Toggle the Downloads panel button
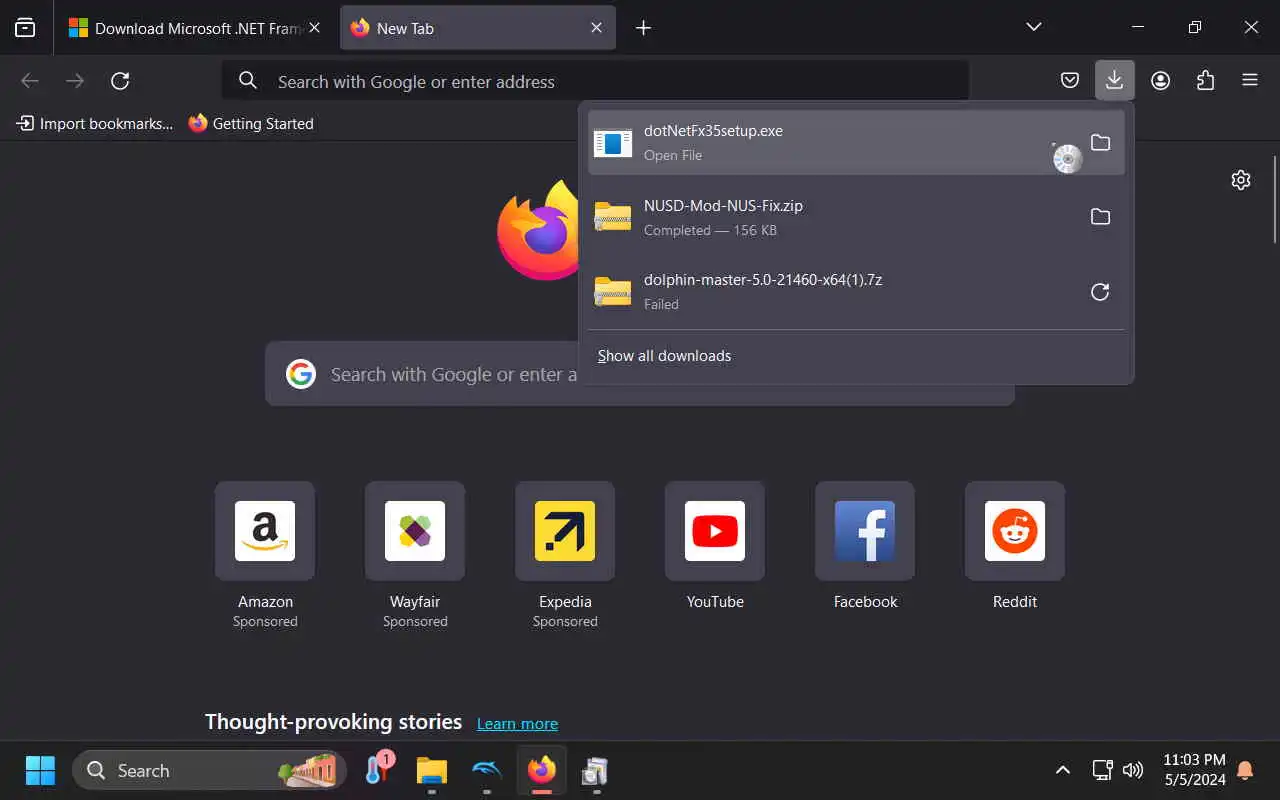The width and height of the screenshot is (1280, 800). tap(1114, 81)
